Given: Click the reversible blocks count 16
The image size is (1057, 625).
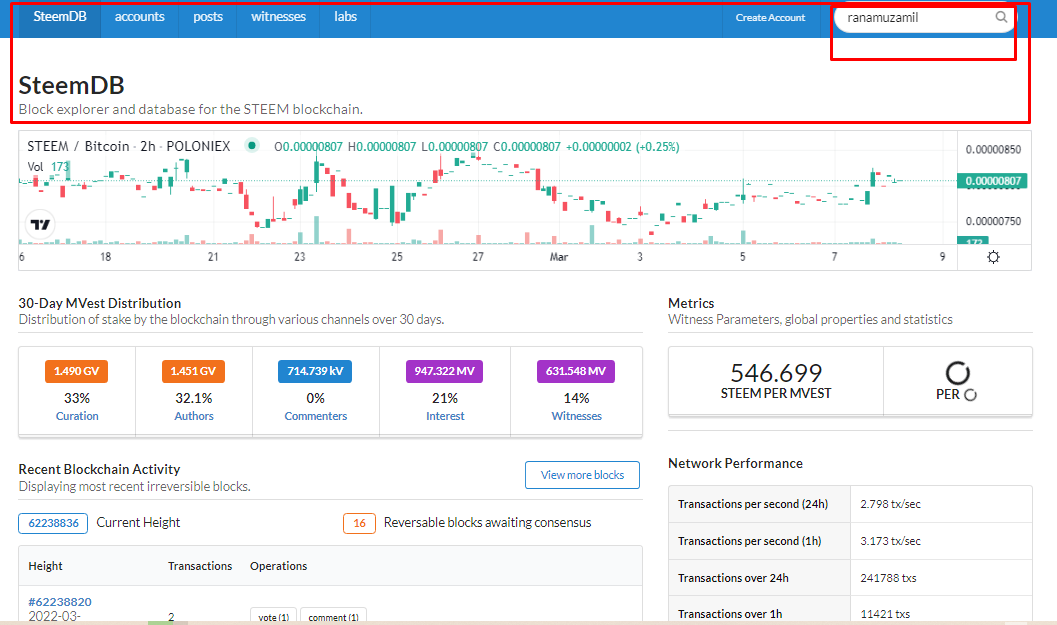Looking at the screenshot, I should (359, 523).
